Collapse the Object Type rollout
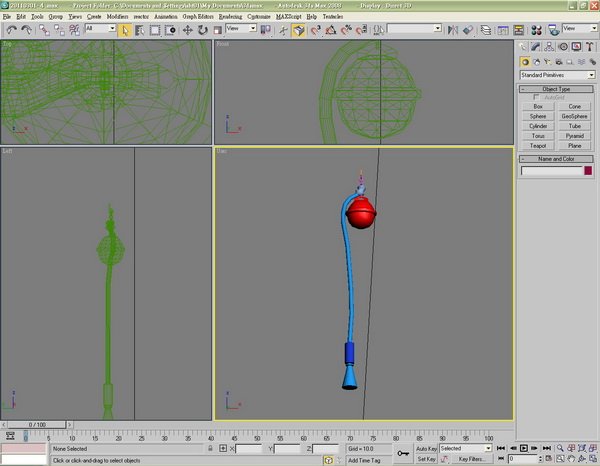 click(556, 89)
